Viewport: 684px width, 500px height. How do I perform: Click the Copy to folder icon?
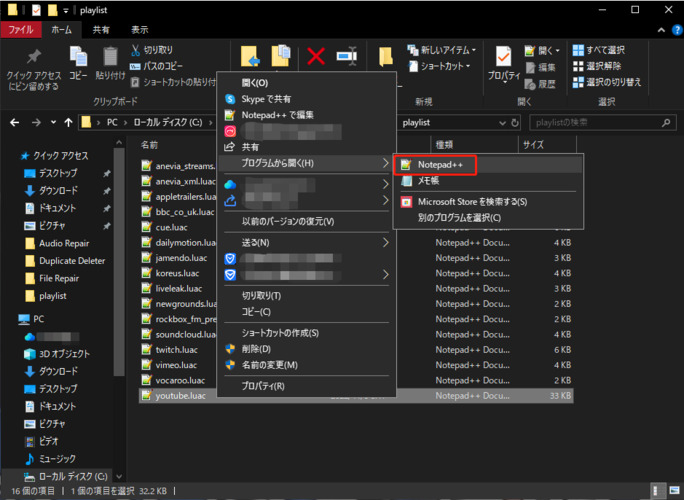coord(281,56)
